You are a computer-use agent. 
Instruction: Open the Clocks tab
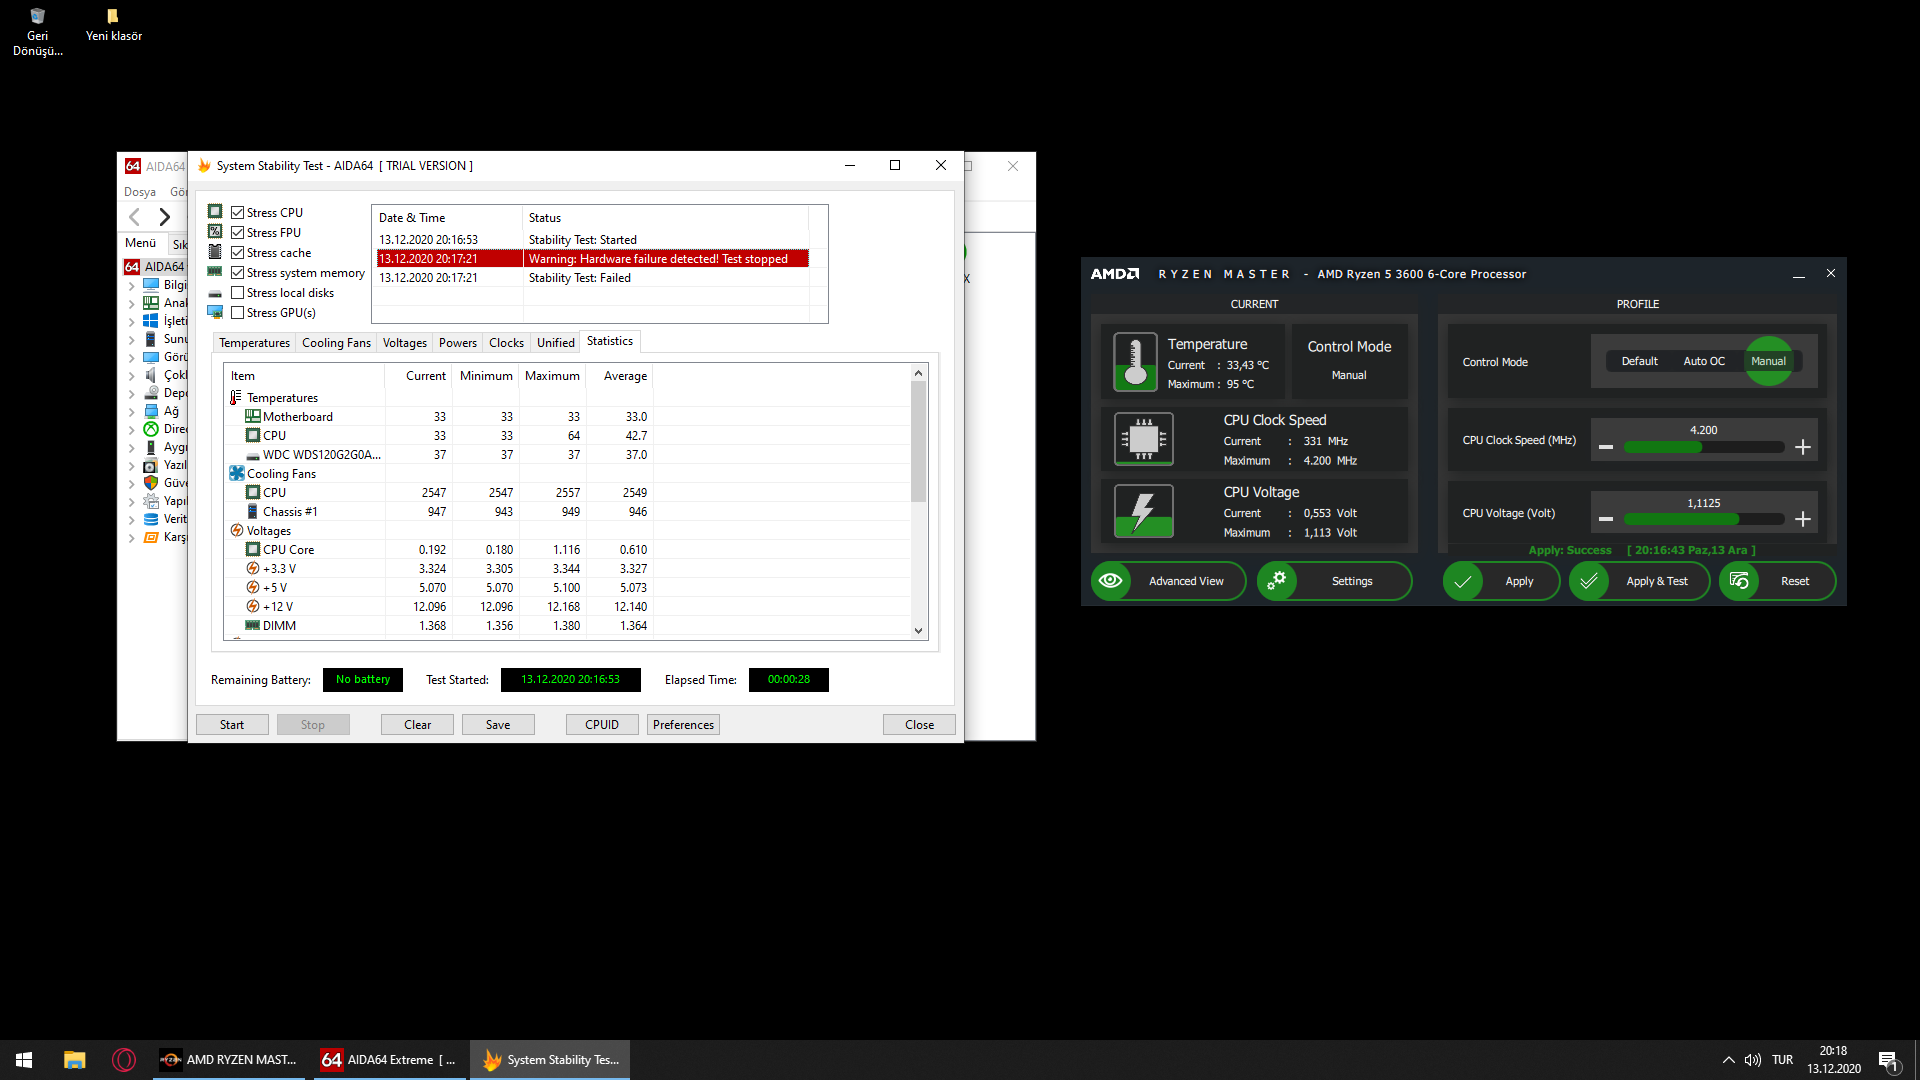(506, 343)
